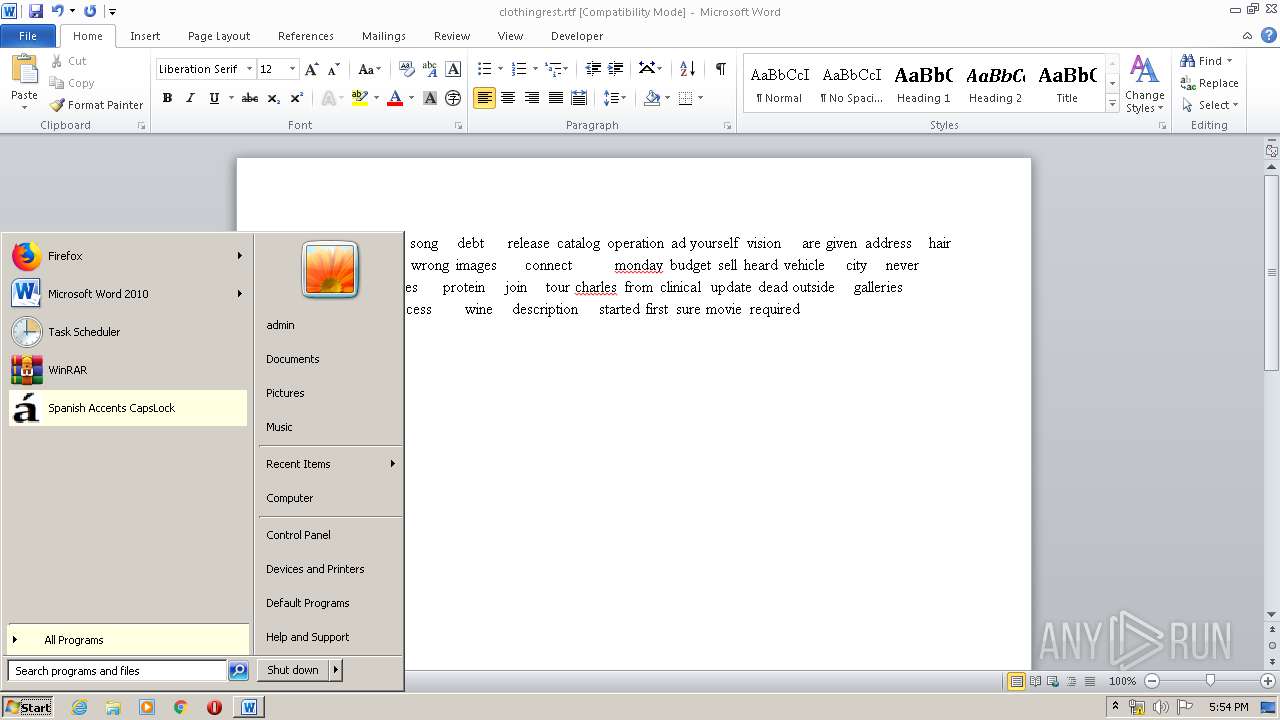
Task: Open the font color dropdown arrow
Action: pyautogui.click(x=411, y=98)
